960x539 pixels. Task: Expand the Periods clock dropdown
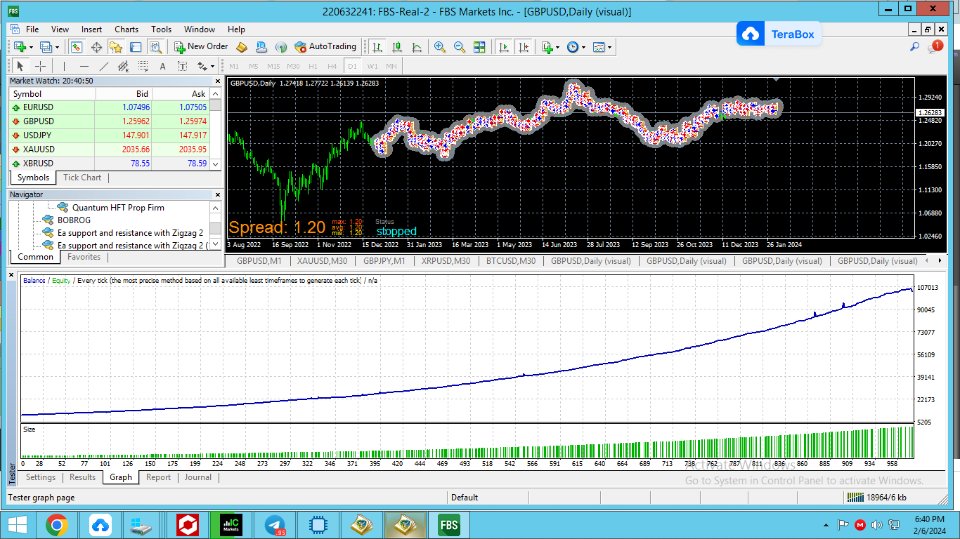click(583, 47)
